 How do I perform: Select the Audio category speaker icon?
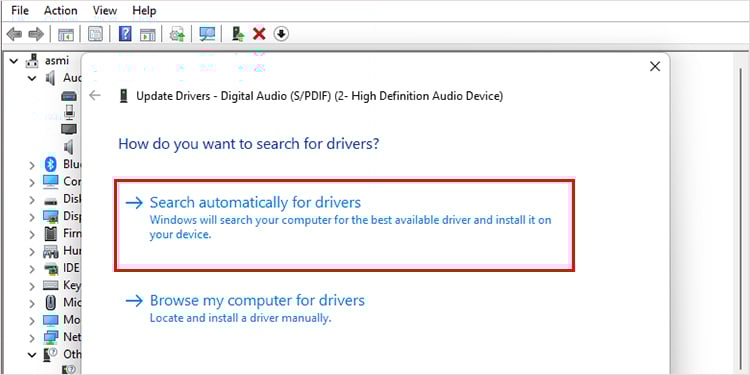[x=50, y=77]
